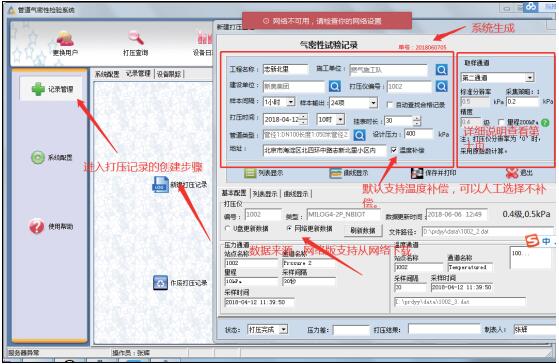The width and height of the screenshot is (559, 364).
Task: Select the U盘更新数据 radio button
Action: click(227, 228)
